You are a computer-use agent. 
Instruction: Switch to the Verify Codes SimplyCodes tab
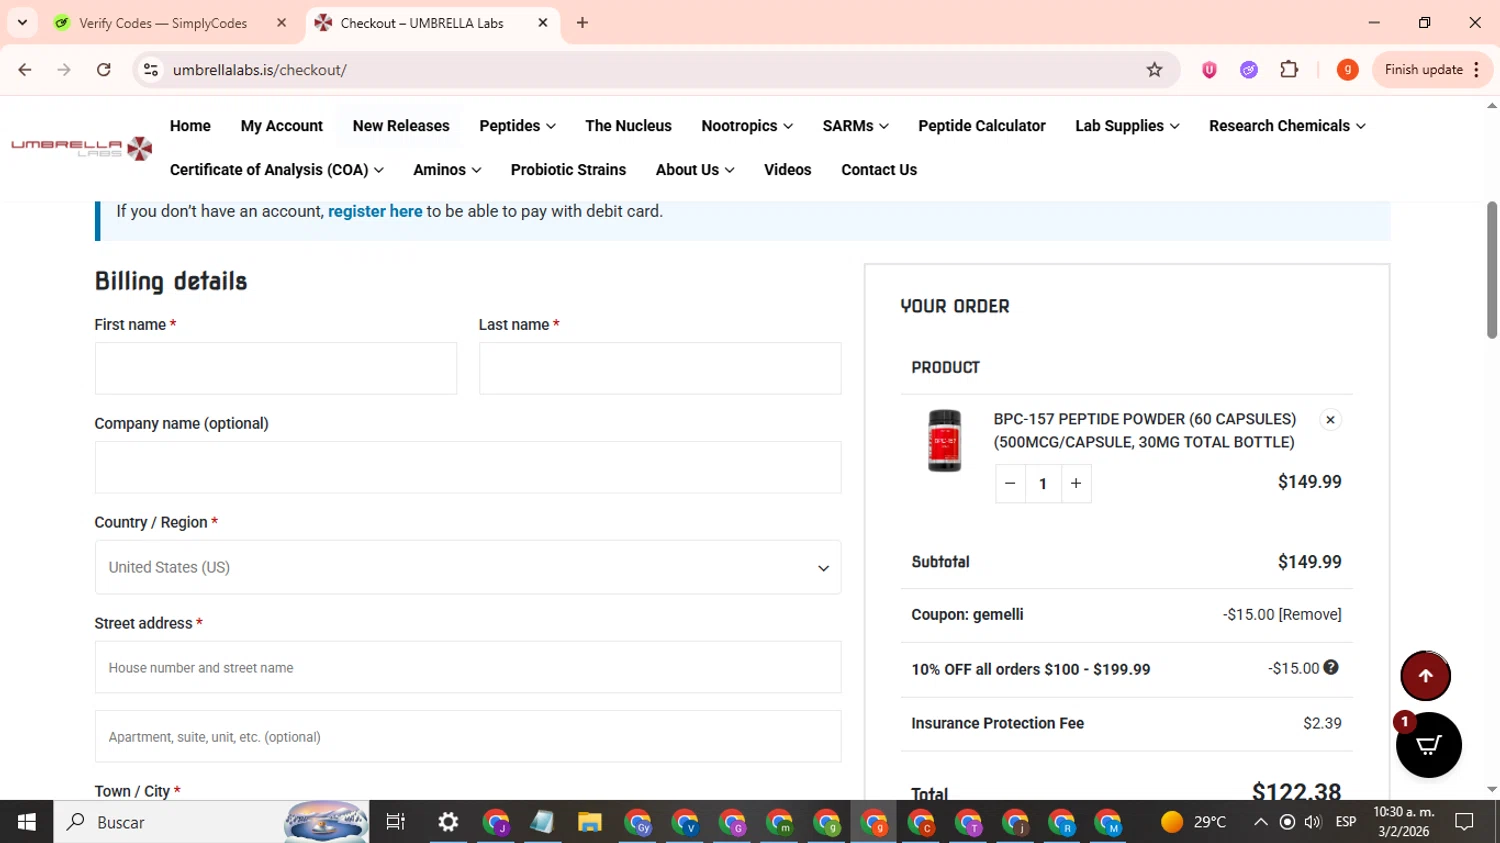(161, 23)
